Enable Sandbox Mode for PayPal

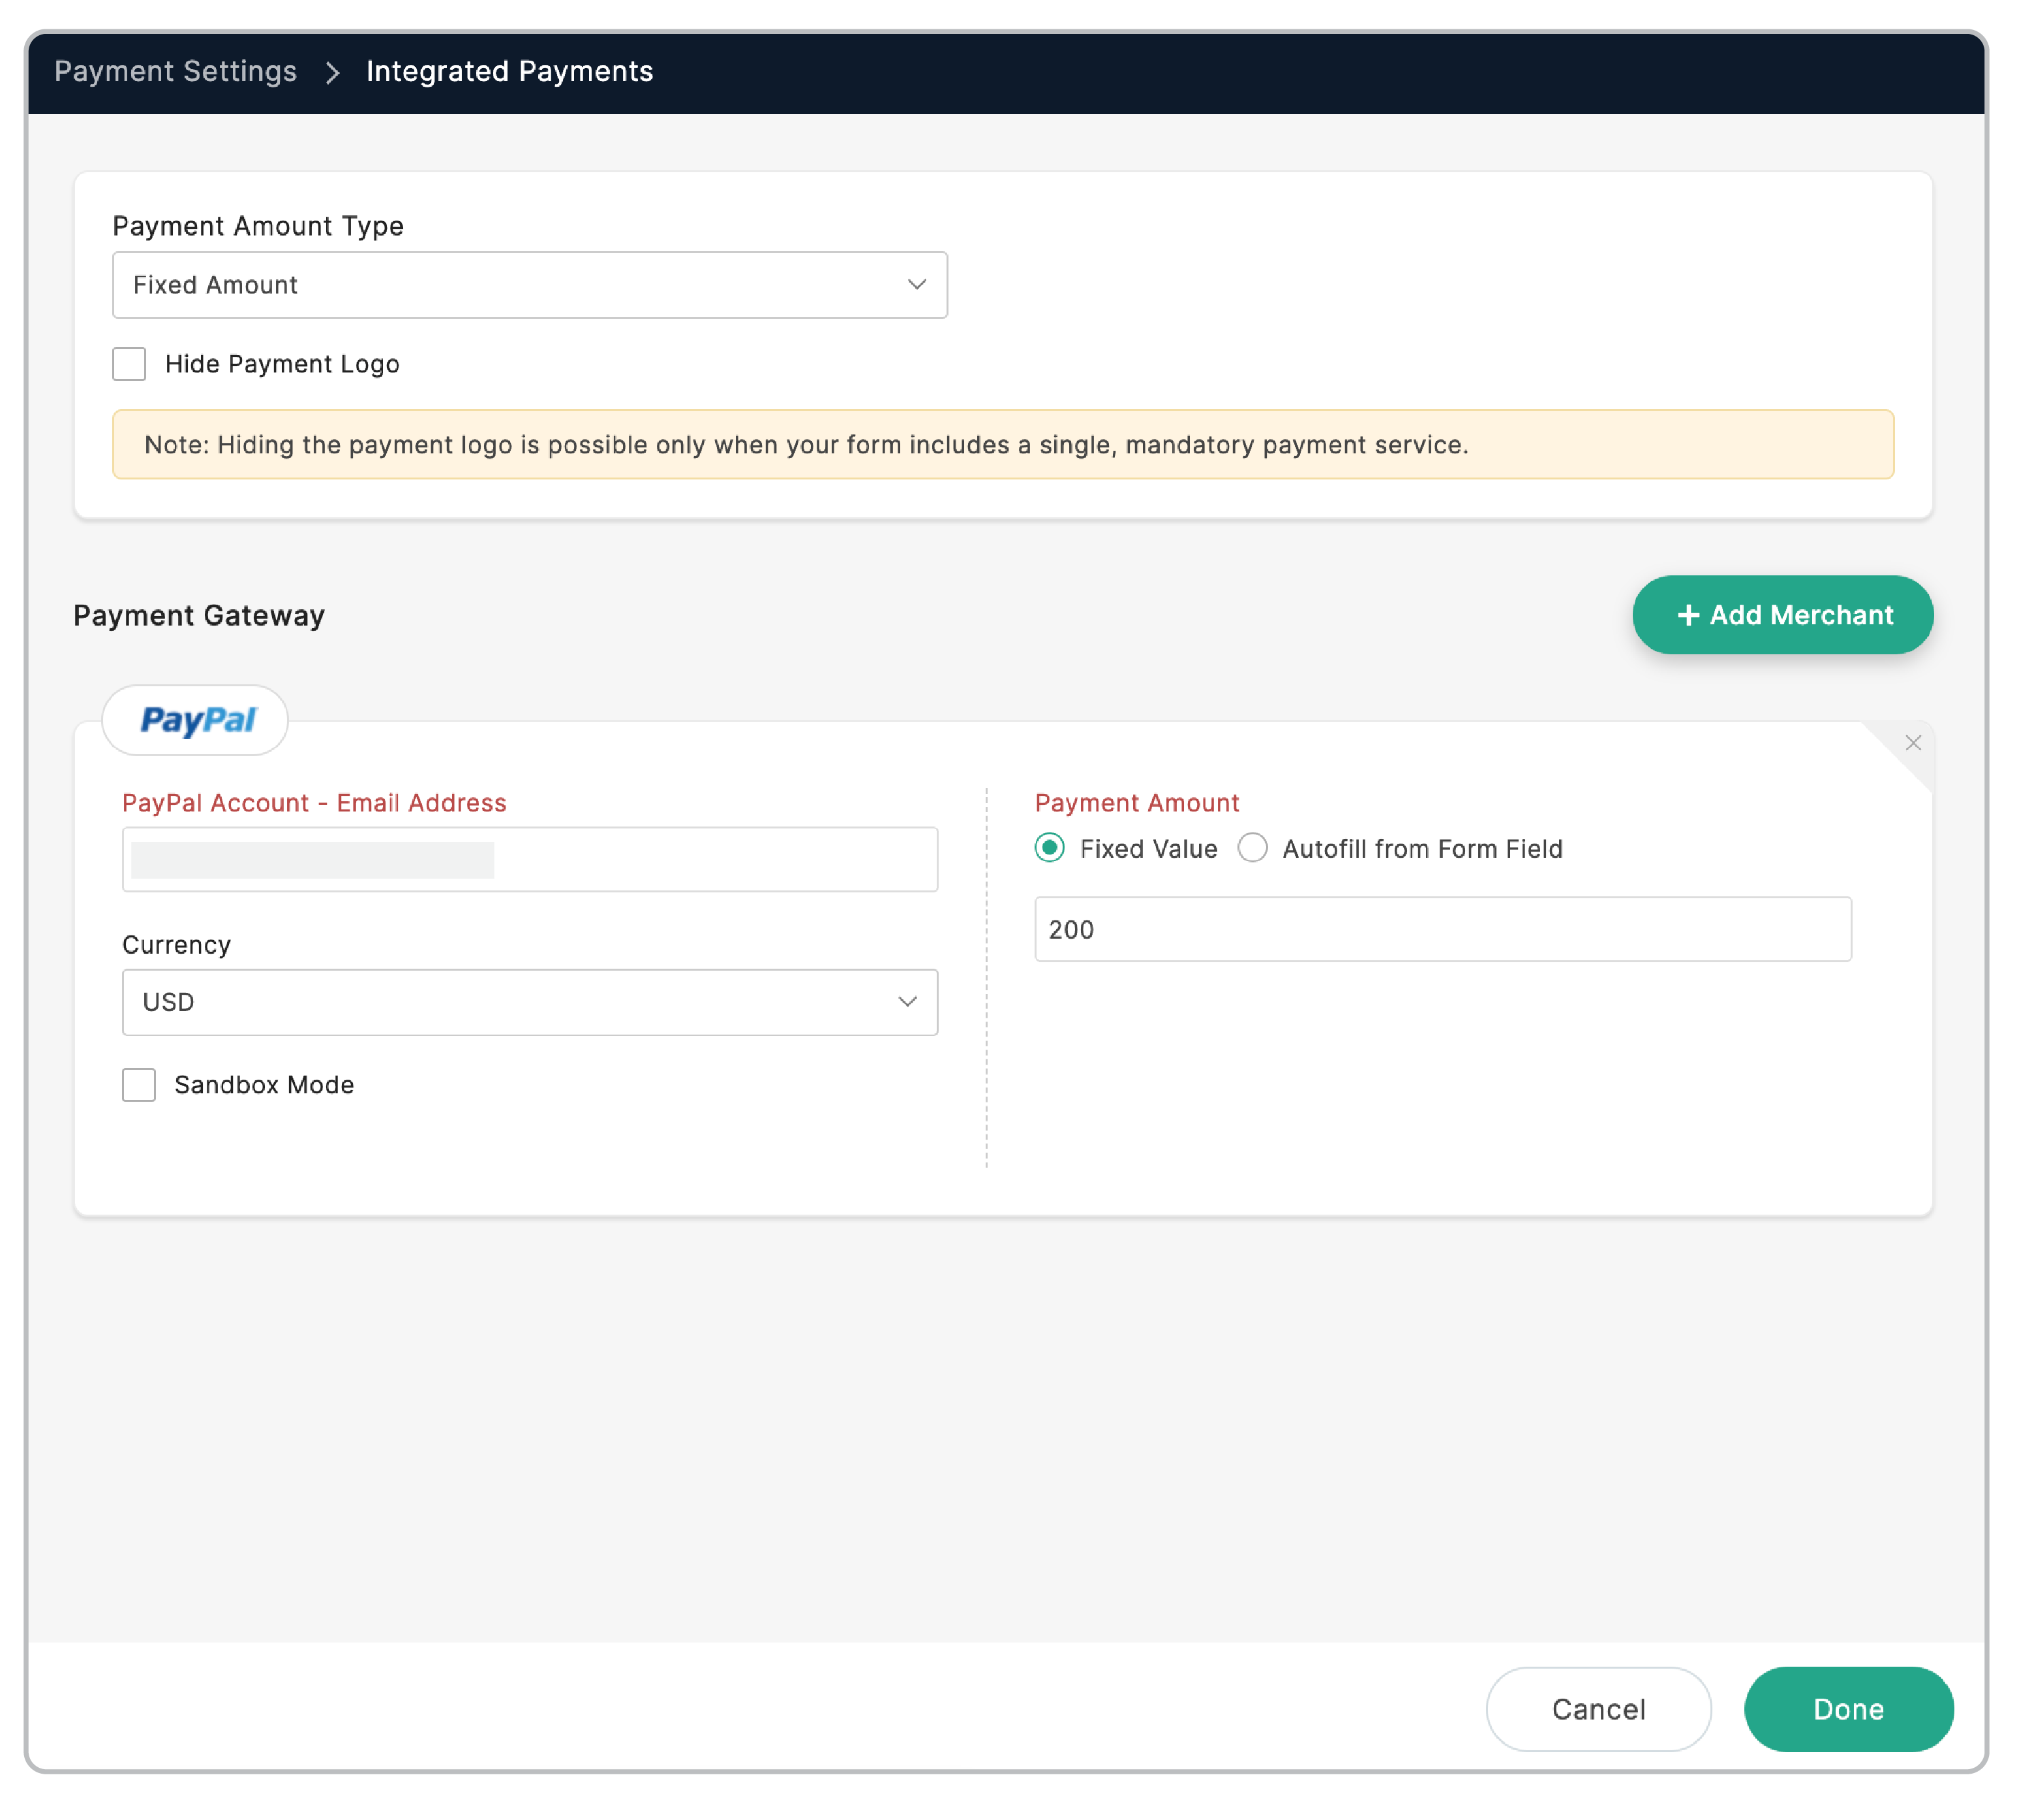[x=138, y=1084]
